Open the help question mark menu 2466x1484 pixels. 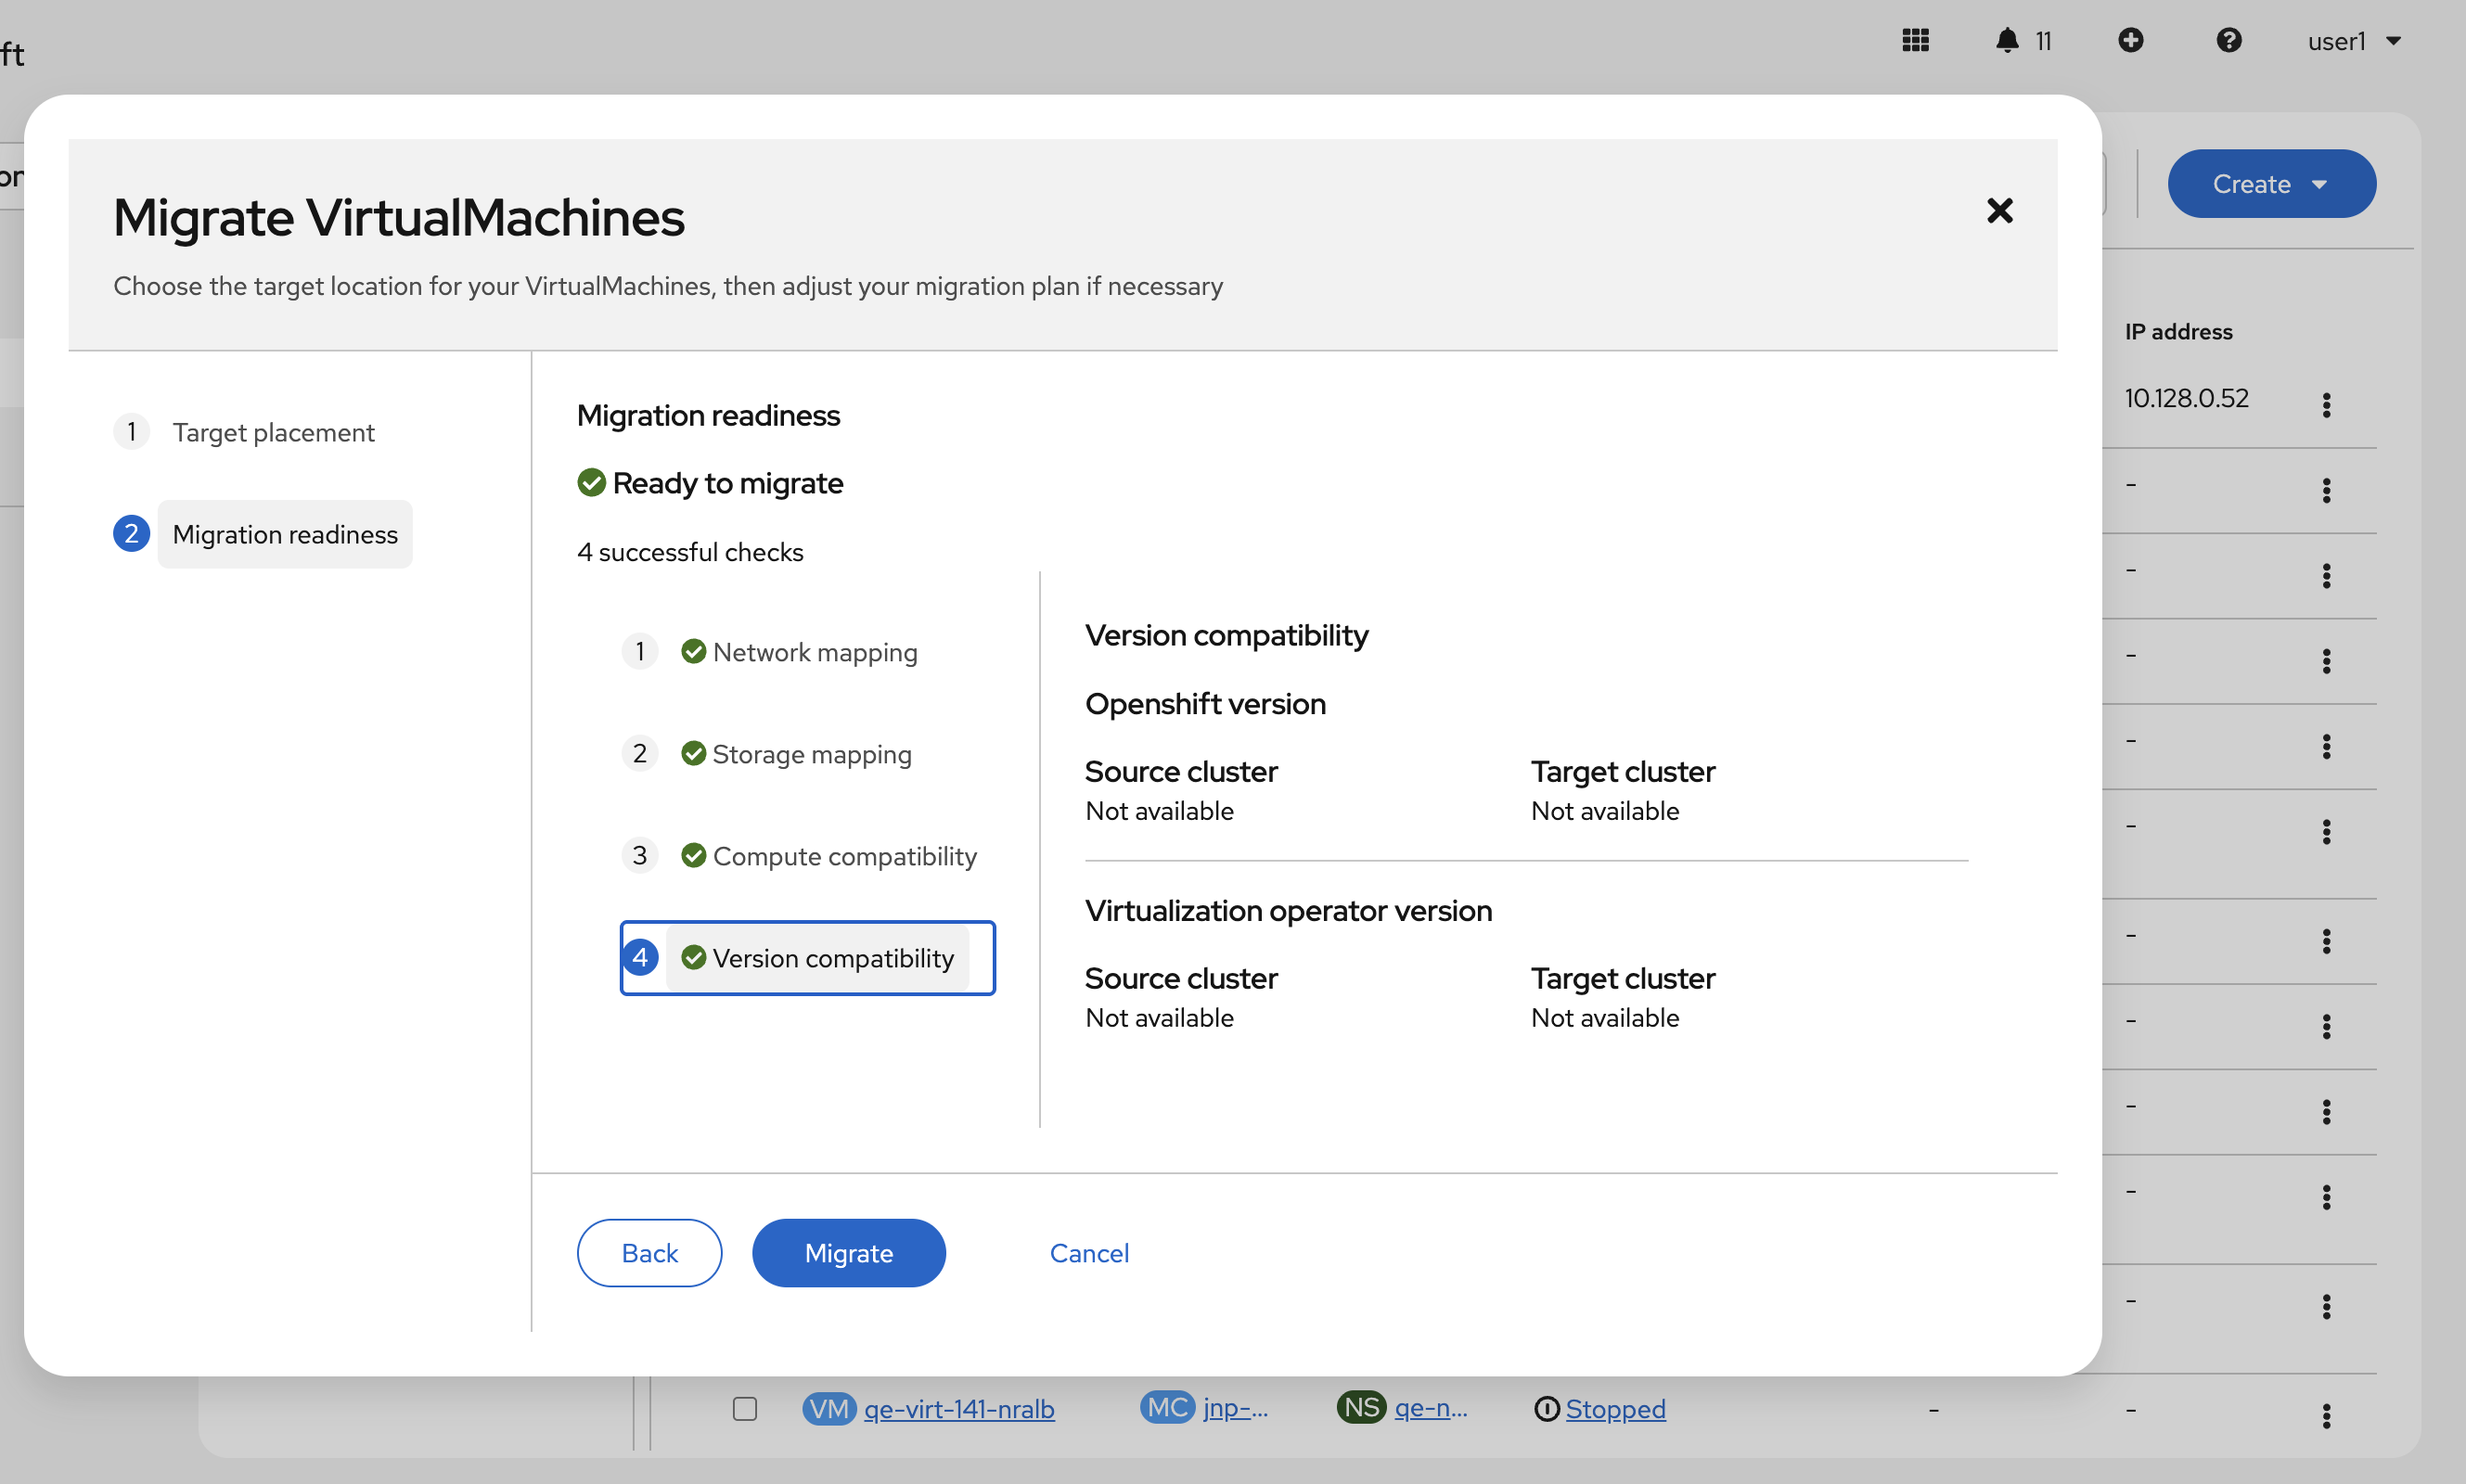2228,40
